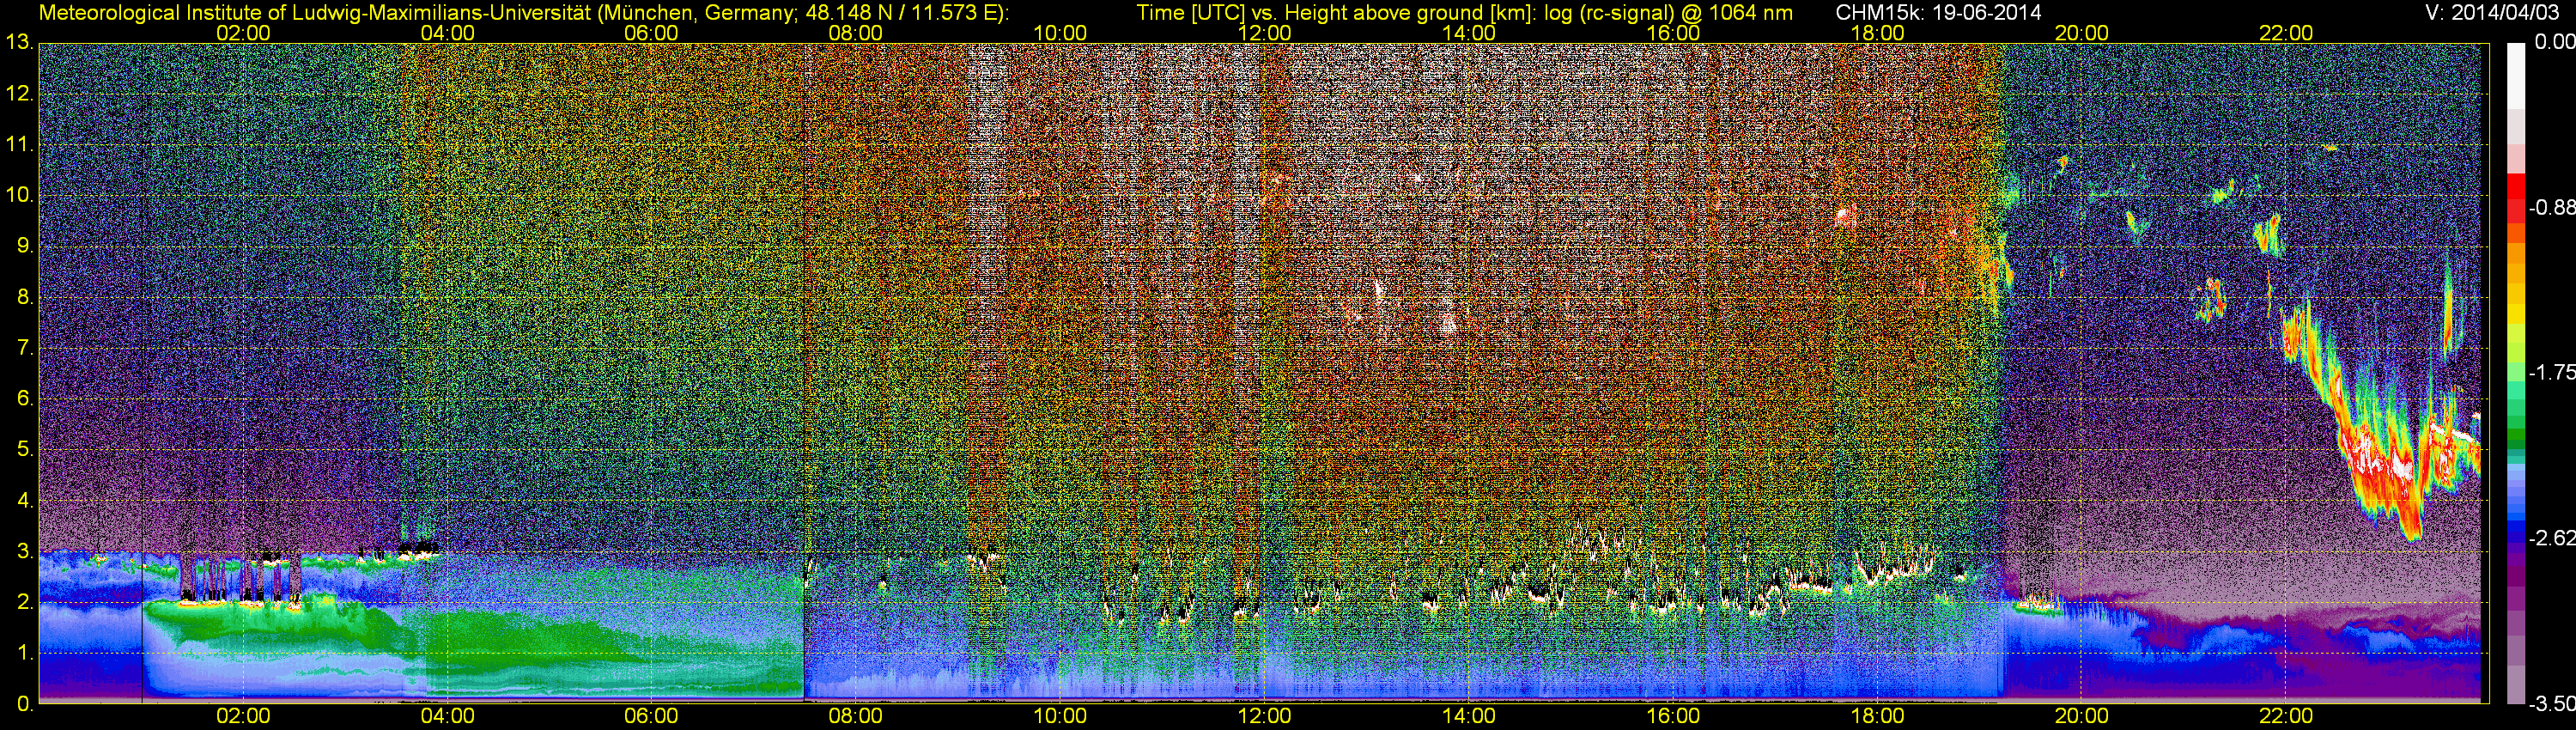The width and height of the screenshot is (2576, 730).
Task: Click the 18:00 label on the top time axis
Action: click(1877, 33)
